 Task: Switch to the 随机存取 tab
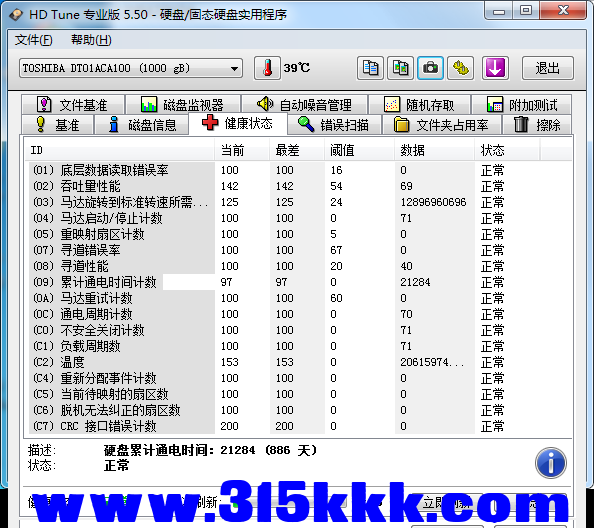419,105
